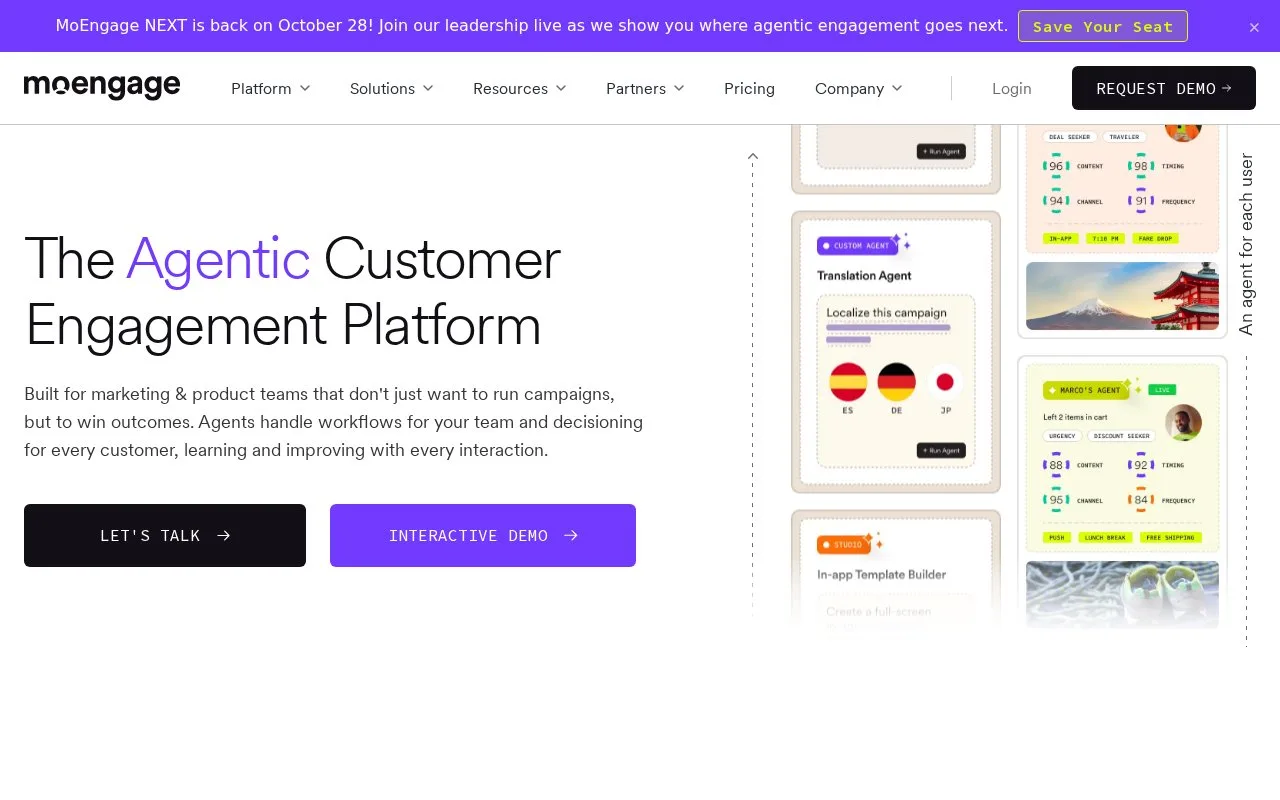Click the 'Localize this campaign' text
1280x800 pixels.
[x=886, y=313]
